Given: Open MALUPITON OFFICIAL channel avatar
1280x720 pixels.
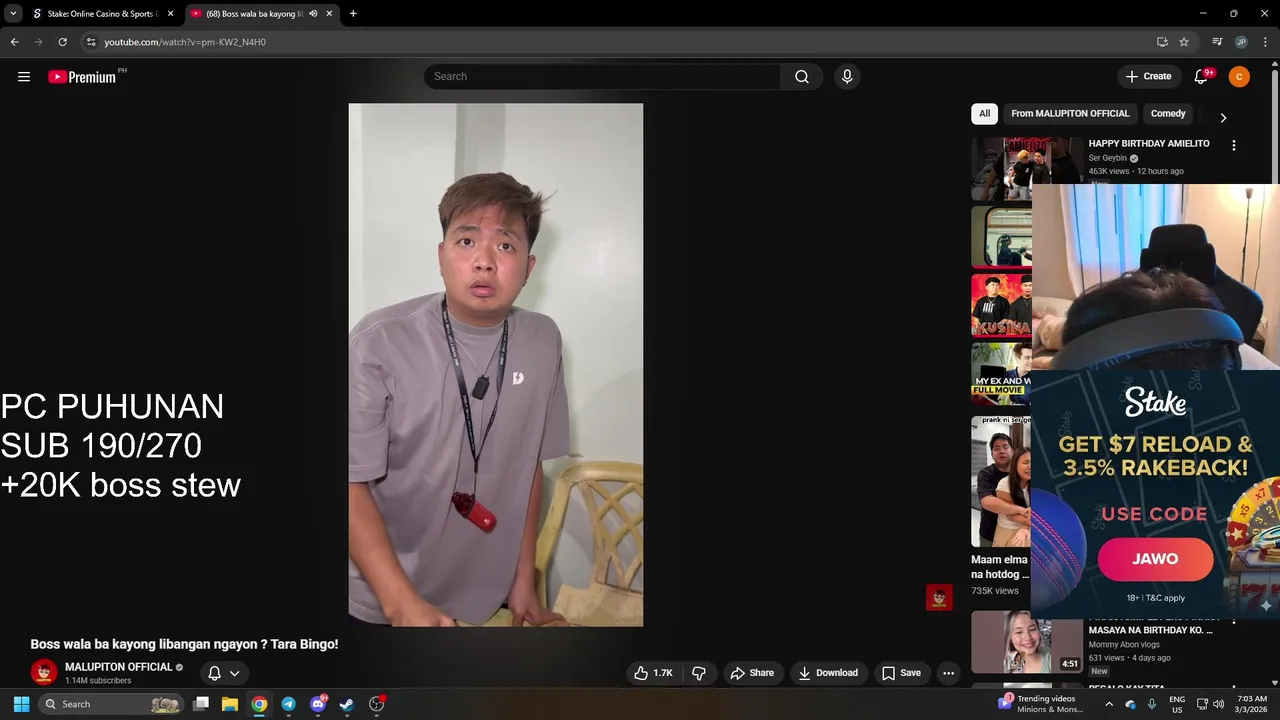Looking at the screenshot, I should coord(43,673).
